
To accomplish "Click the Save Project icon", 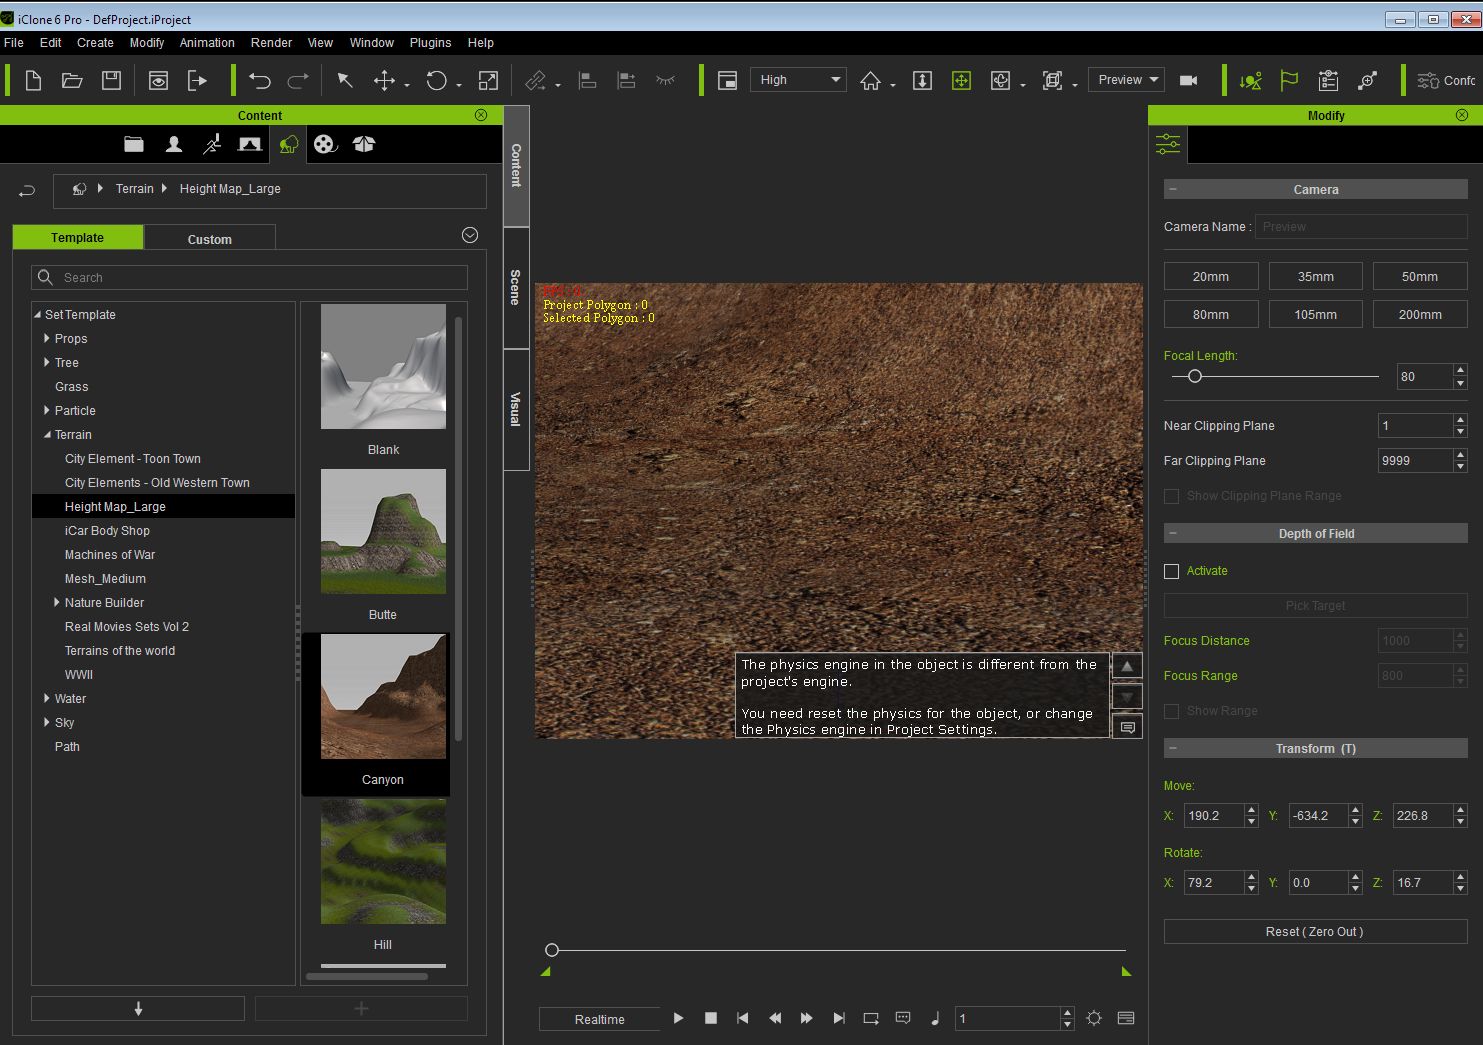I will coord(112,81).
